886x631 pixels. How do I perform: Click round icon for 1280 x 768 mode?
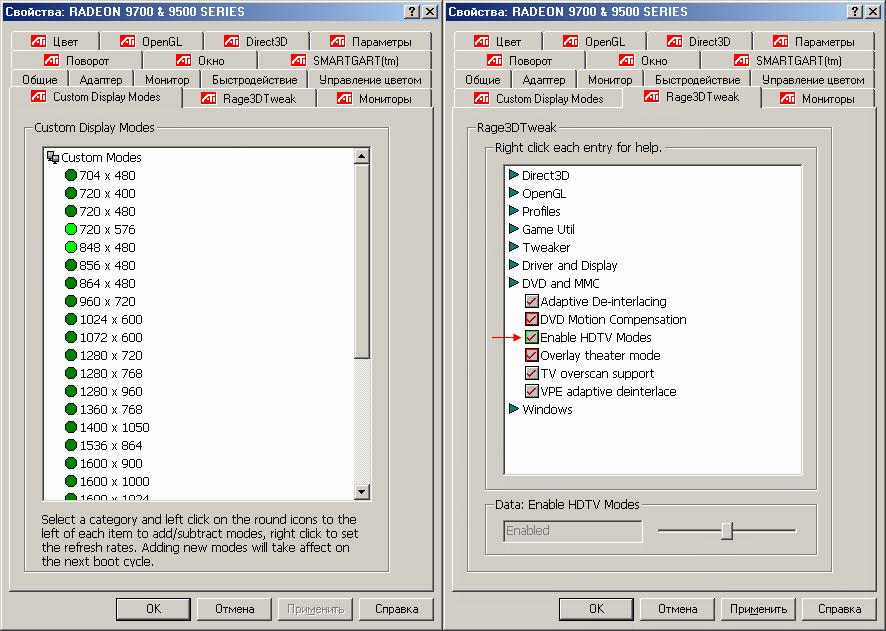[x=71, y=374]
